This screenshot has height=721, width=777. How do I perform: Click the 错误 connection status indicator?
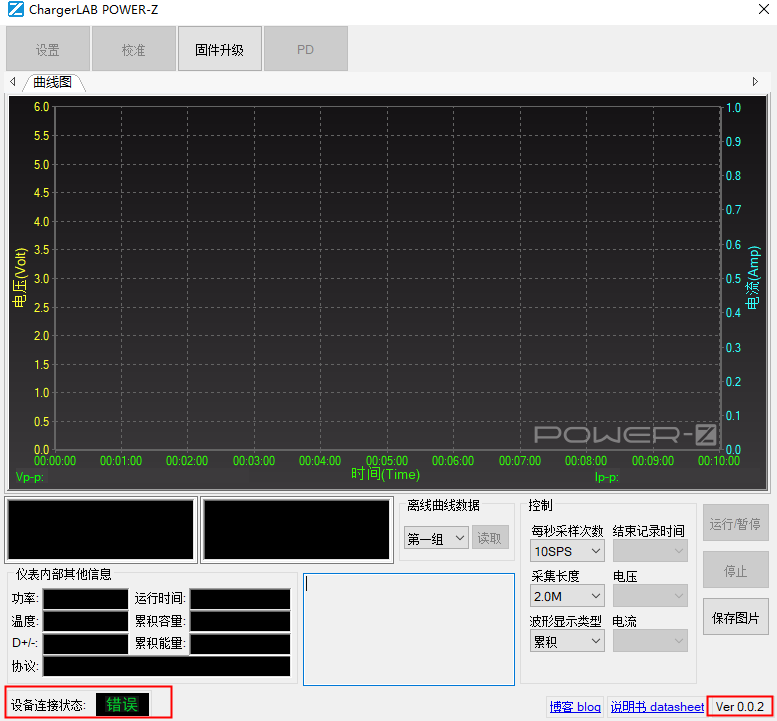tap(122, 704)
